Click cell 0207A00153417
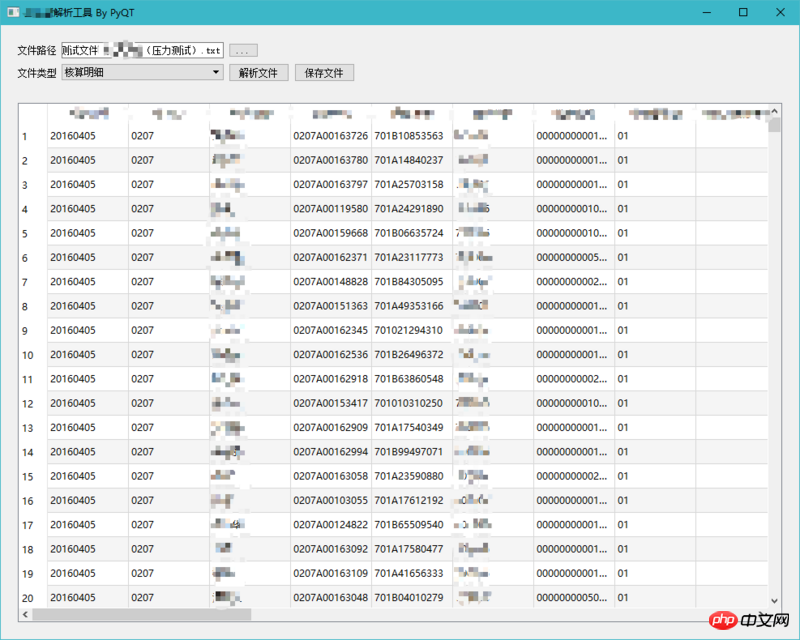Screen dimensions: 800x640 [331, 403]
